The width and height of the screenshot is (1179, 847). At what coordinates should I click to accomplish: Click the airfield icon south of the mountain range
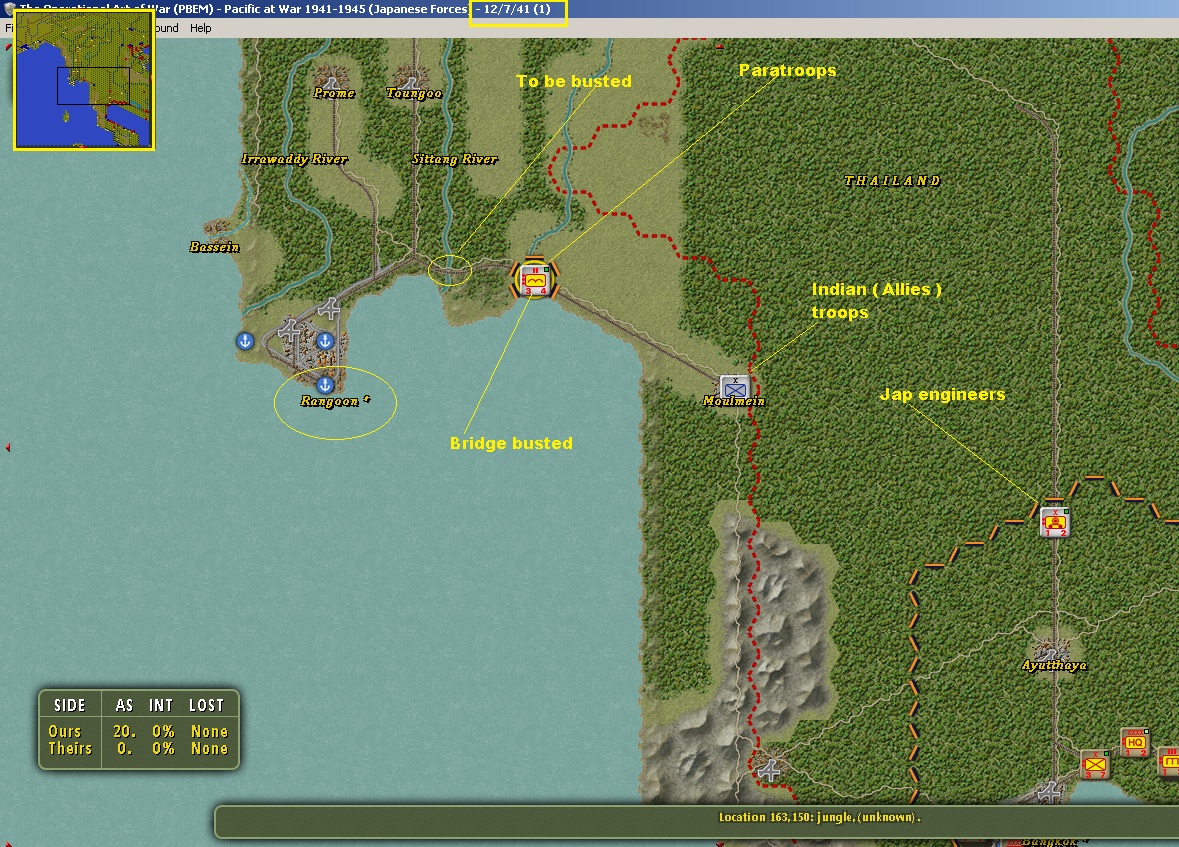click(768, 769)
